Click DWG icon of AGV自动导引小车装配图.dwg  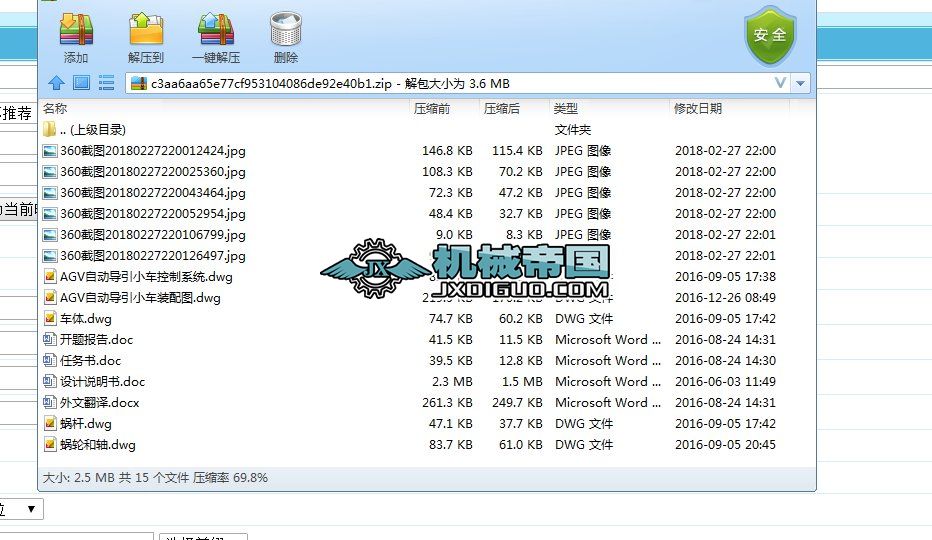(x=50, y=297)
